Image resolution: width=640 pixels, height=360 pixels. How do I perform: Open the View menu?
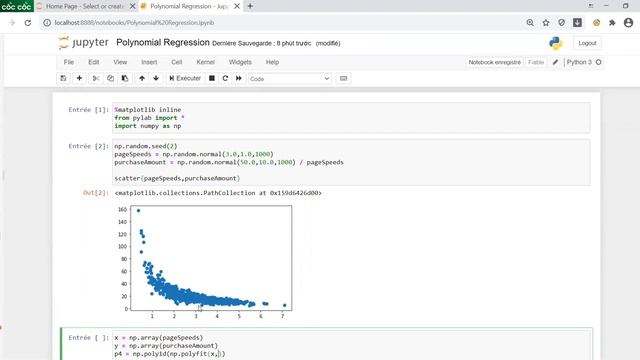click(x=120, y=62)
